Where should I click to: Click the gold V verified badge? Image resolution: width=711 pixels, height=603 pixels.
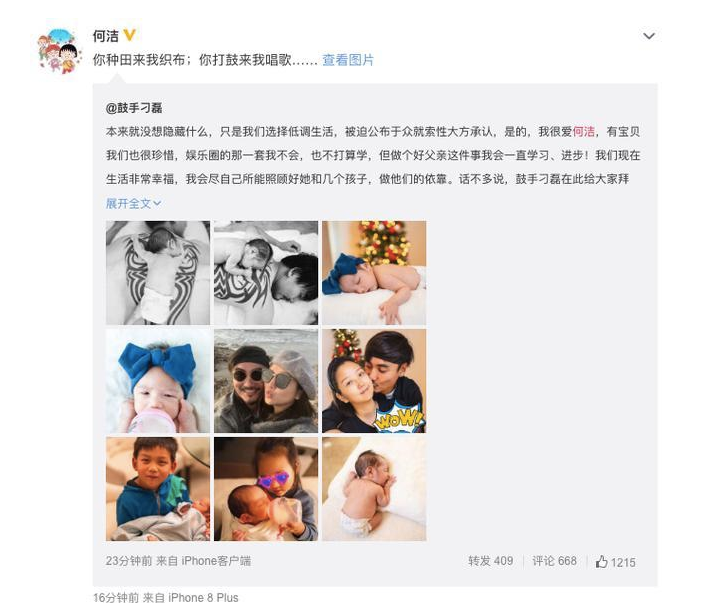(129, 35)
